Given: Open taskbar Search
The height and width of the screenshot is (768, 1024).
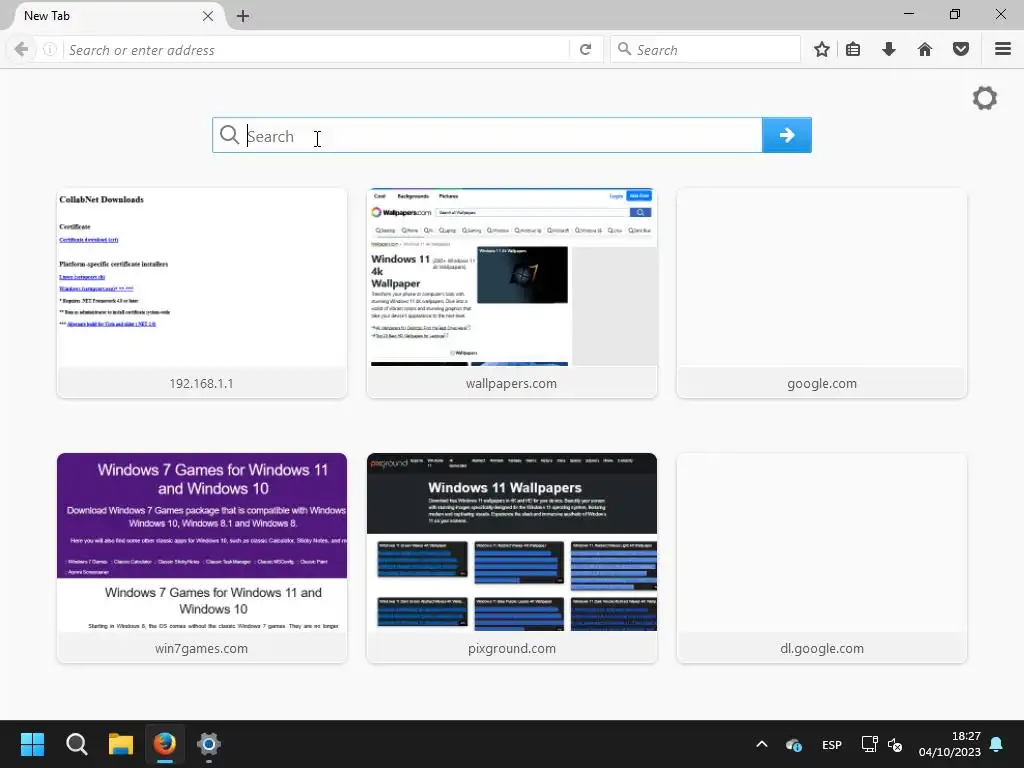Looking at the screenshot, I should pos(76,744).
